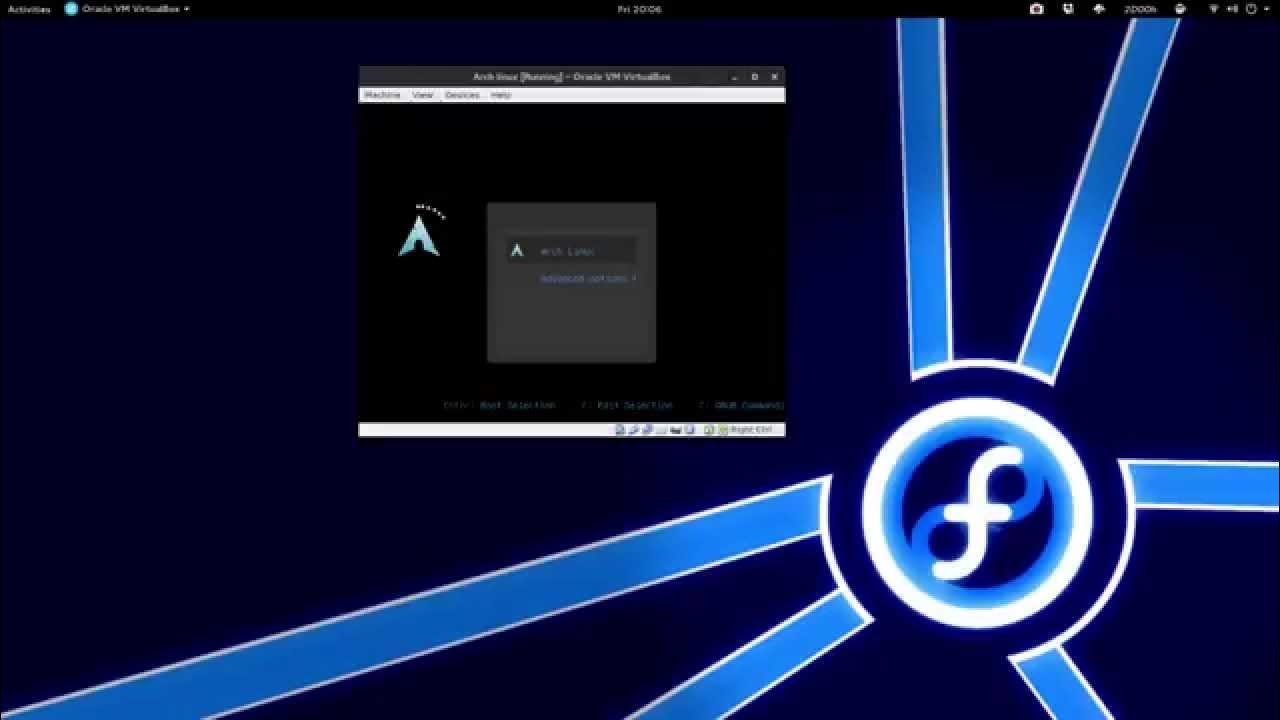
Task: Open the system menu power icon
Action: pos(1251,9)
